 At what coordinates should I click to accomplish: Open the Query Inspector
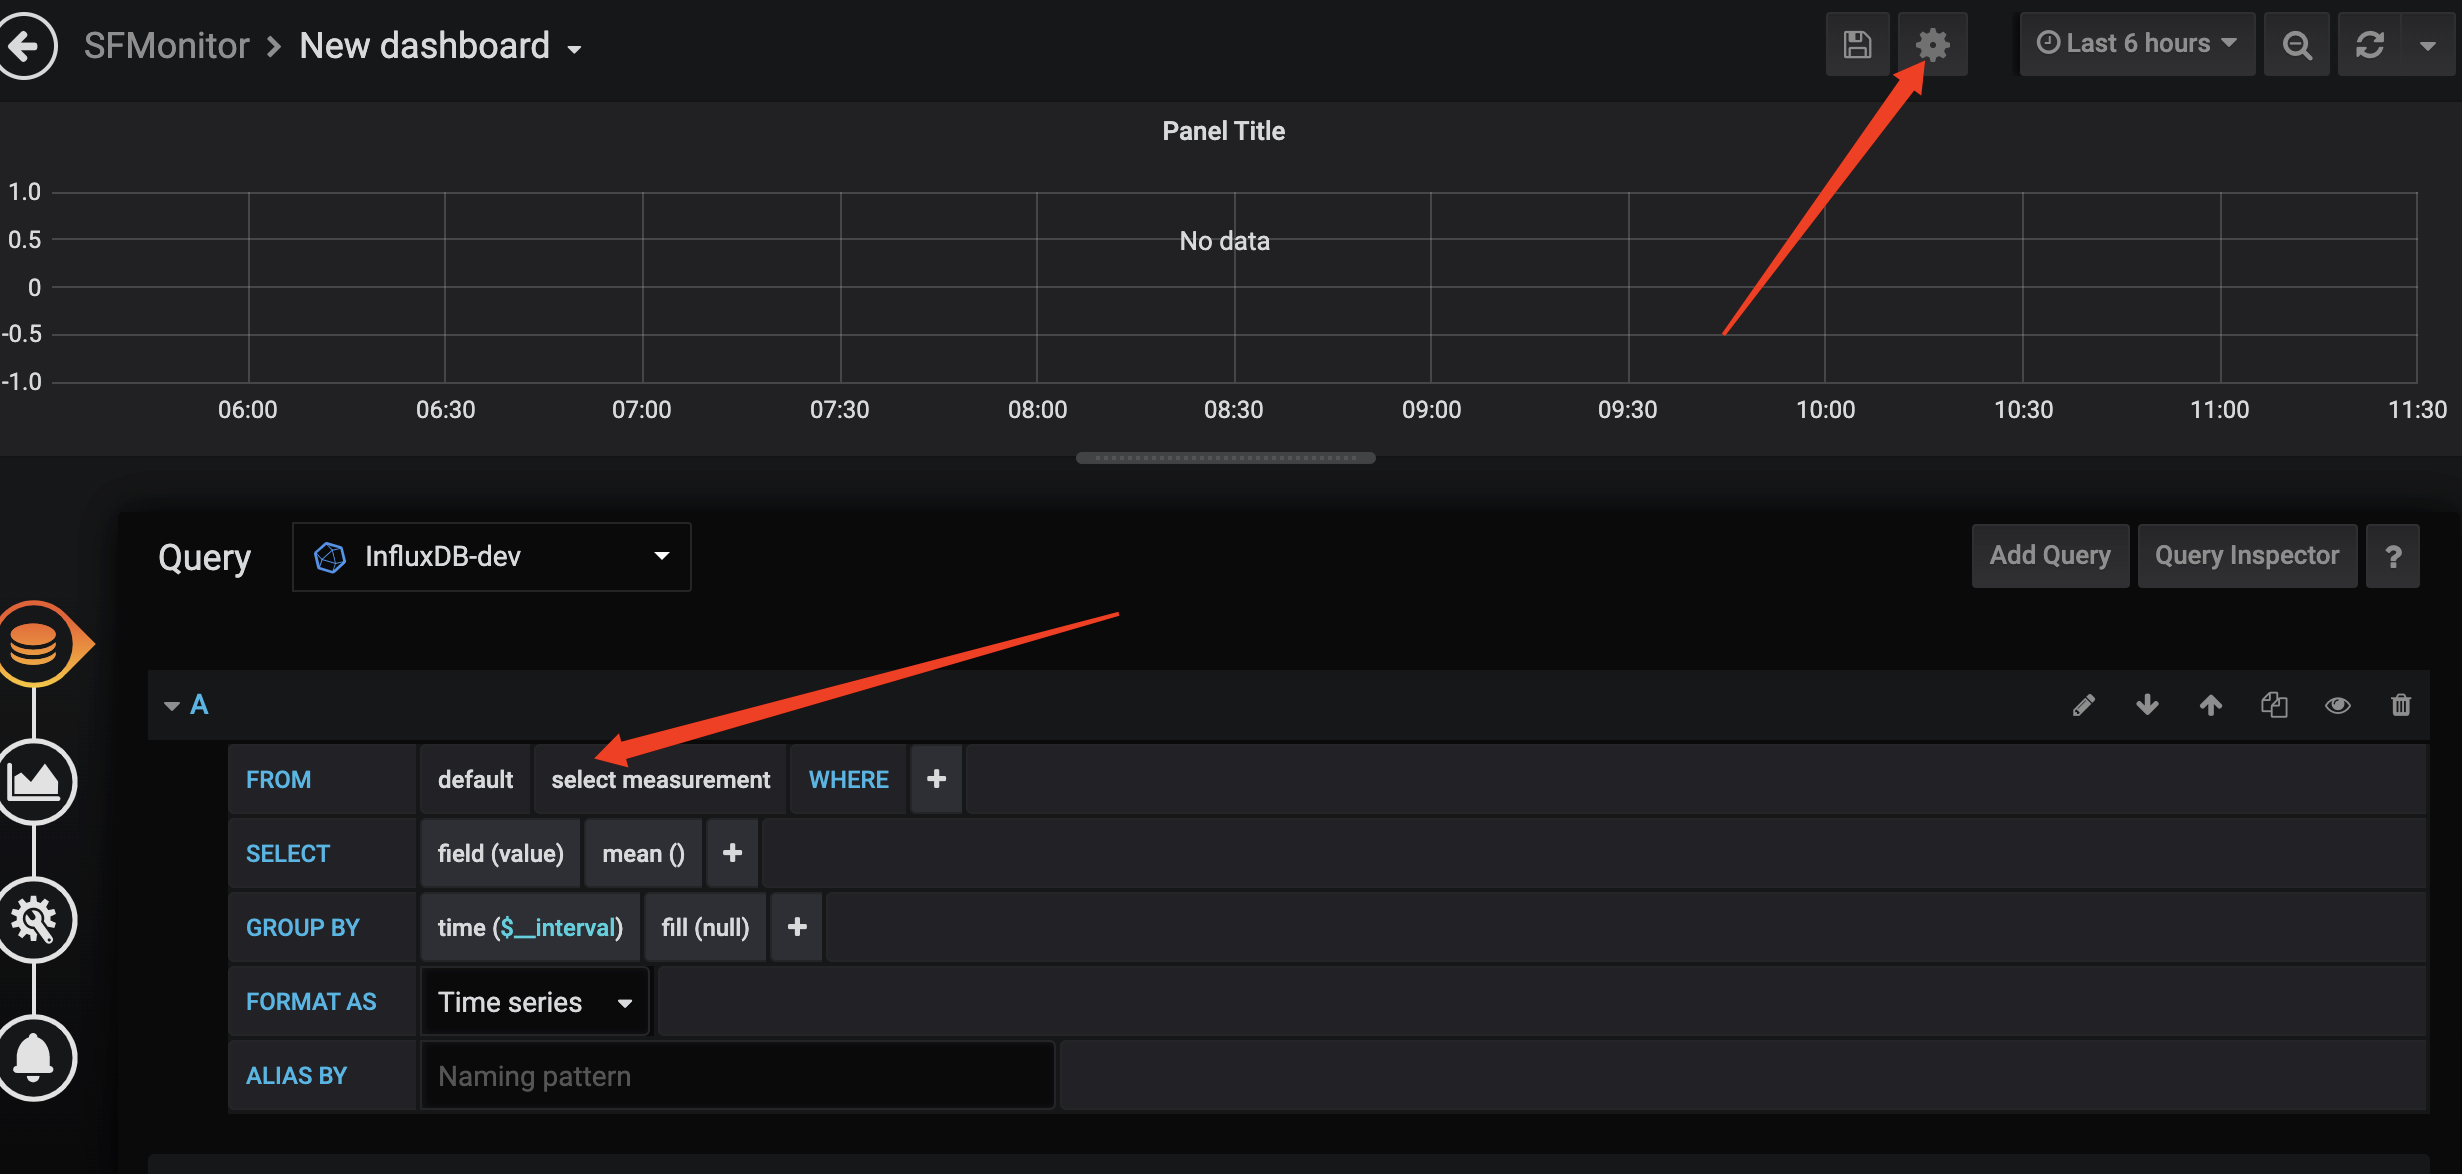2247,556
